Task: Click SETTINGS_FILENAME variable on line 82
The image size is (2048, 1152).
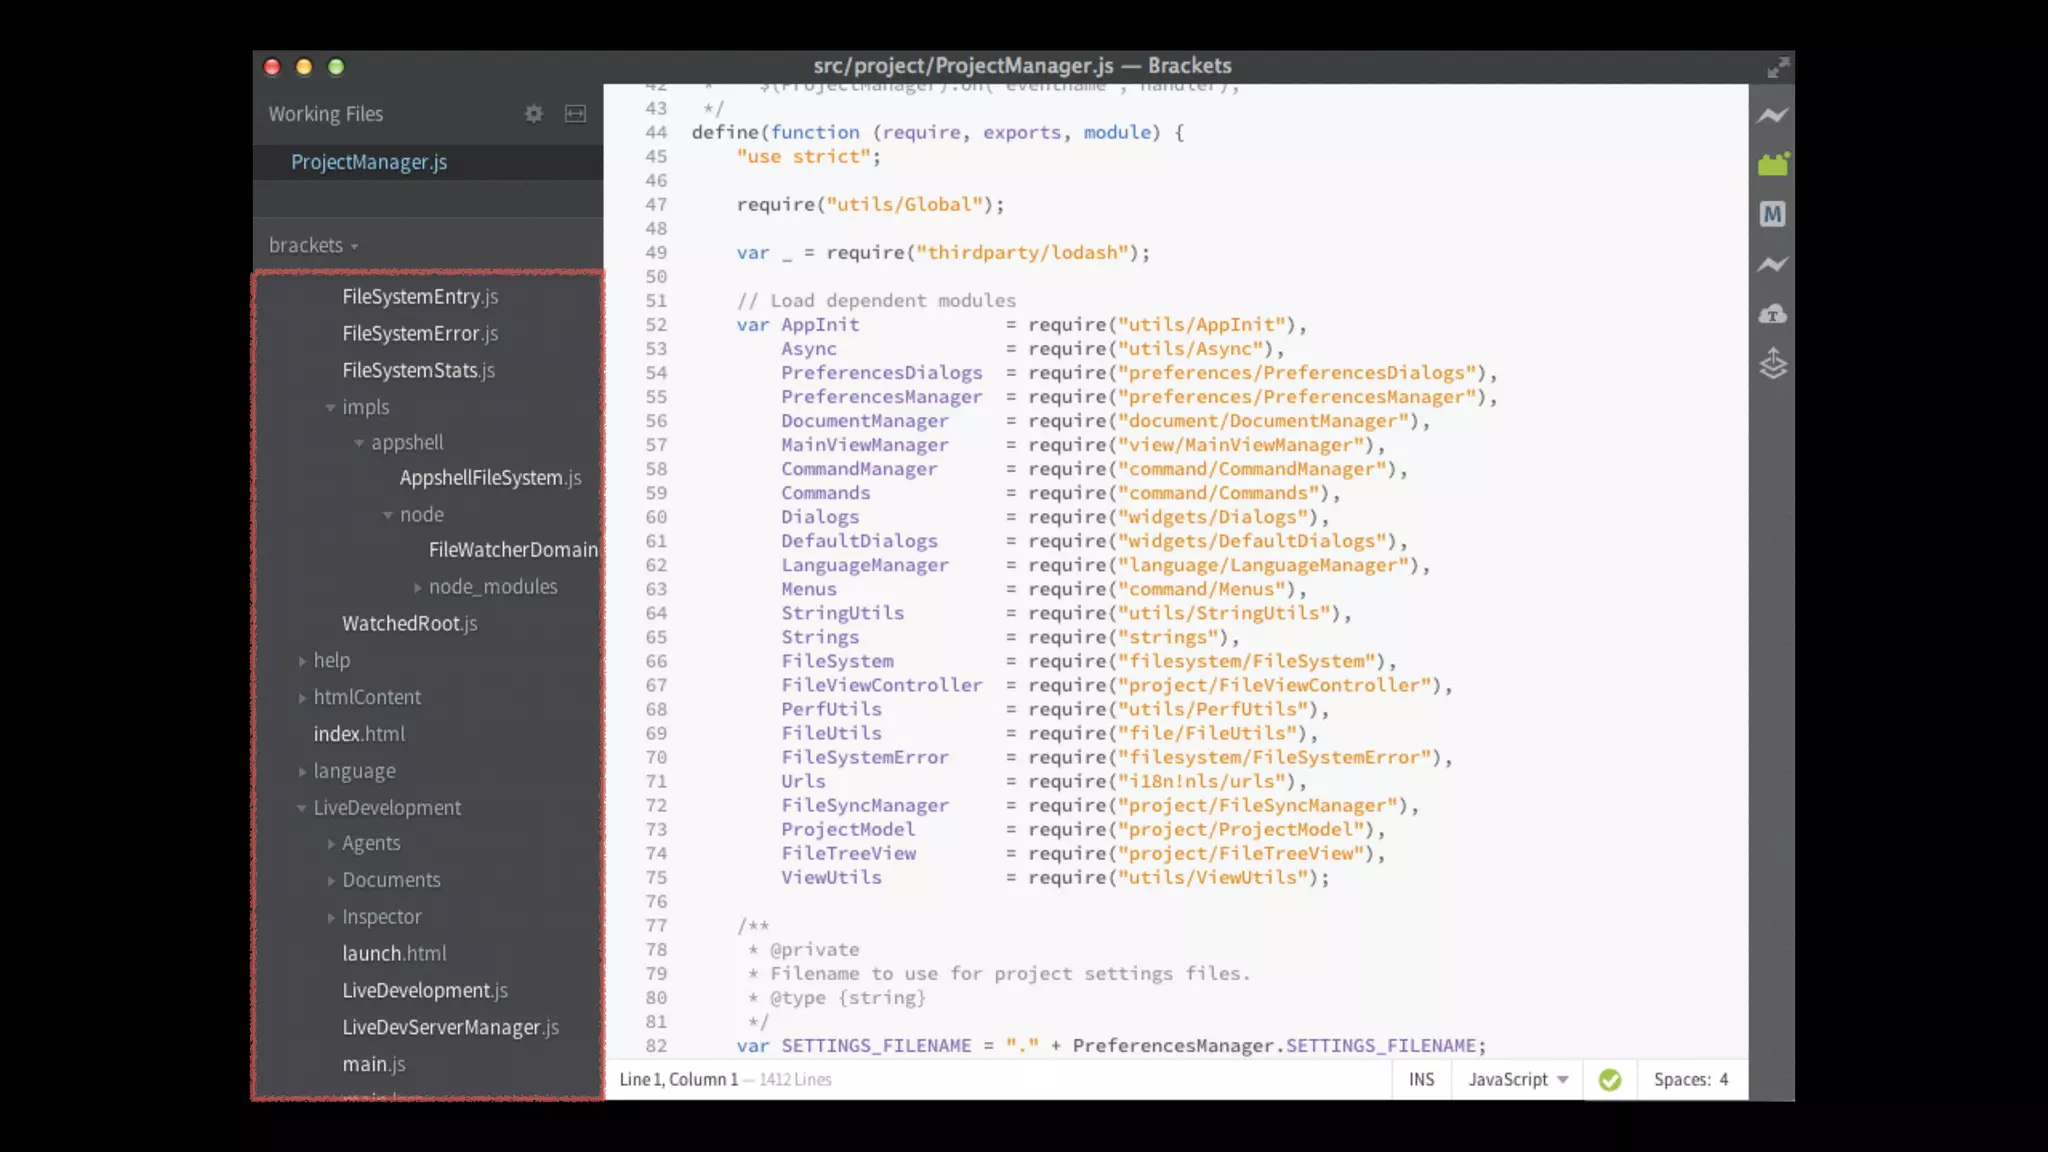Action: coord(876,1046)
